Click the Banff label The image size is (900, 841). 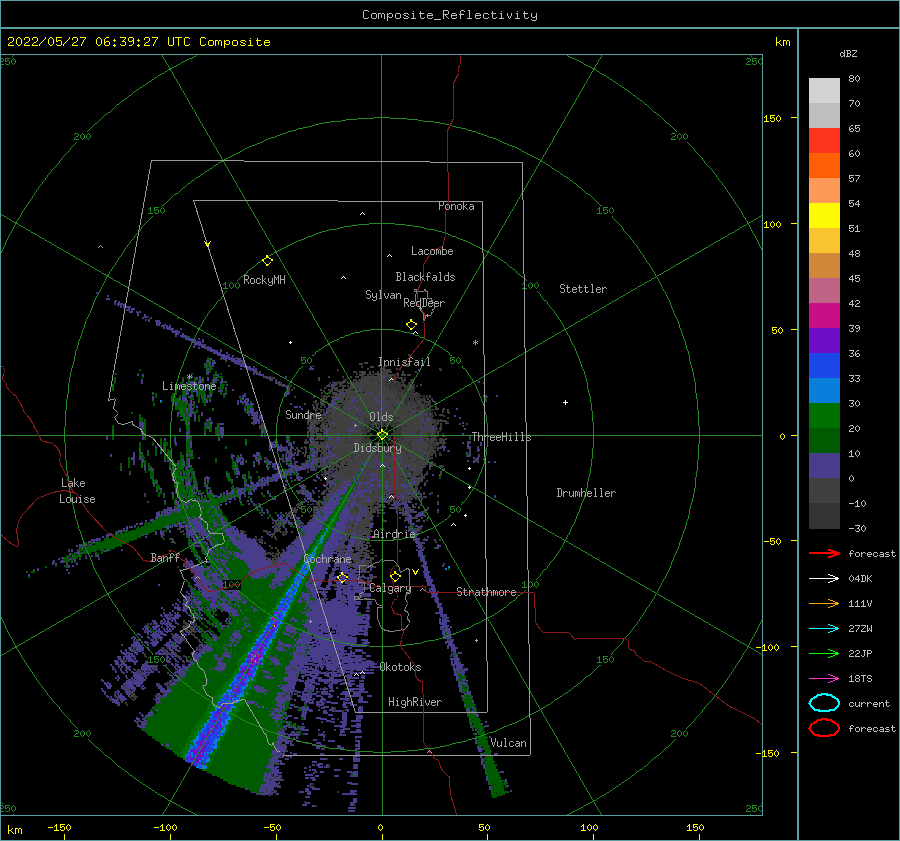(x=165, y=557)
